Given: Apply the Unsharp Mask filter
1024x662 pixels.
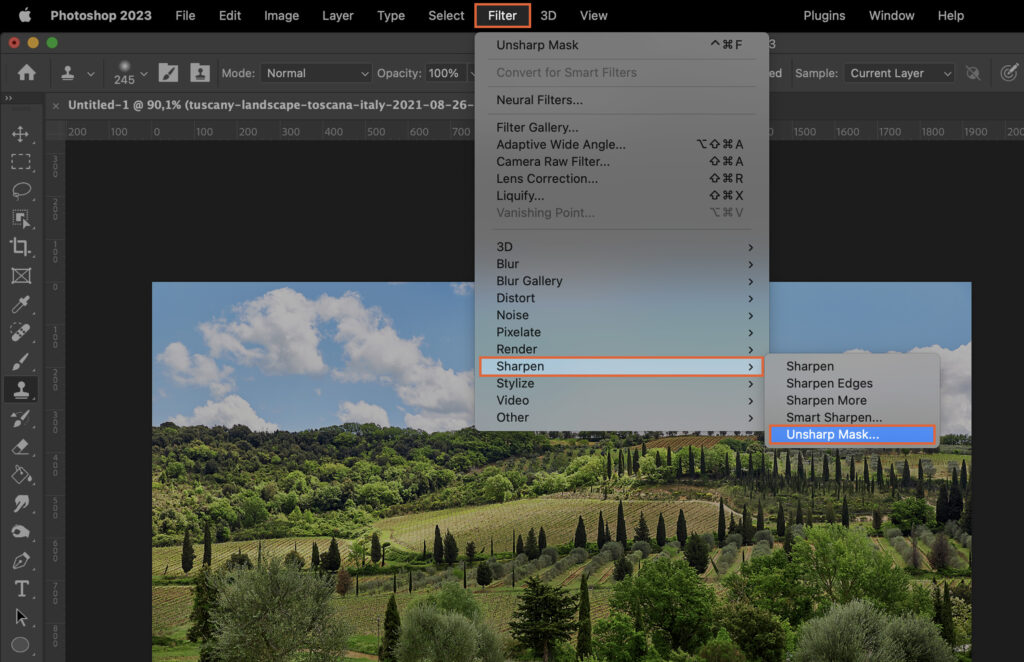Looking at the screenshot, I should [847, 434].
